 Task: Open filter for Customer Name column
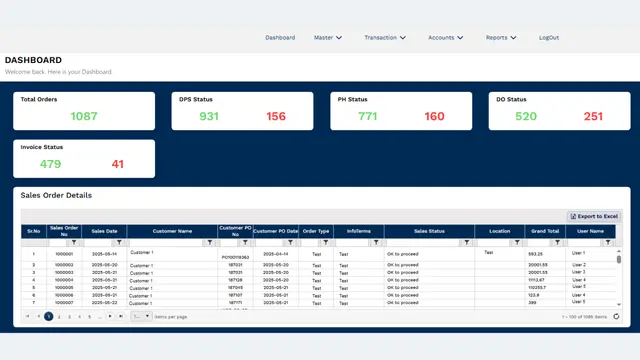pos(209,242)
